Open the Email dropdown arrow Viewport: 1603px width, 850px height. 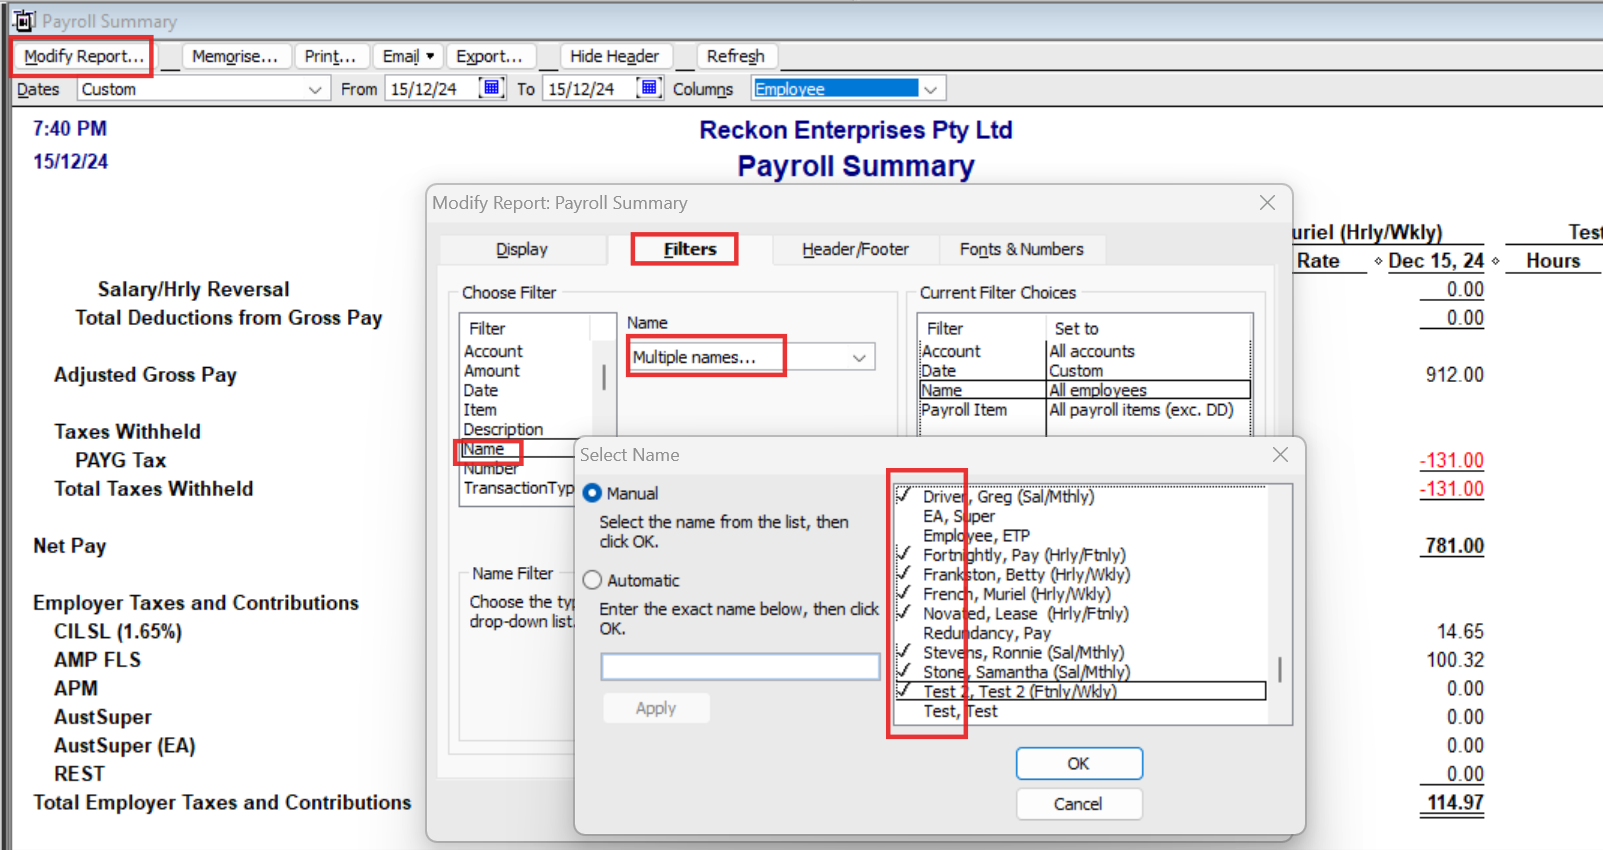click(x=430, y=56)
